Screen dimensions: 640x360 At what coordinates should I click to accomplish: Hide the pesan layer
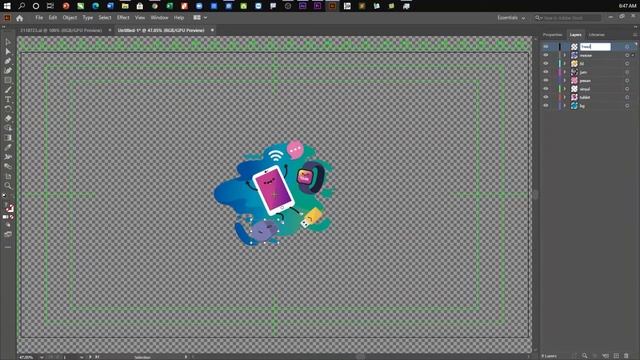point(546,80)
